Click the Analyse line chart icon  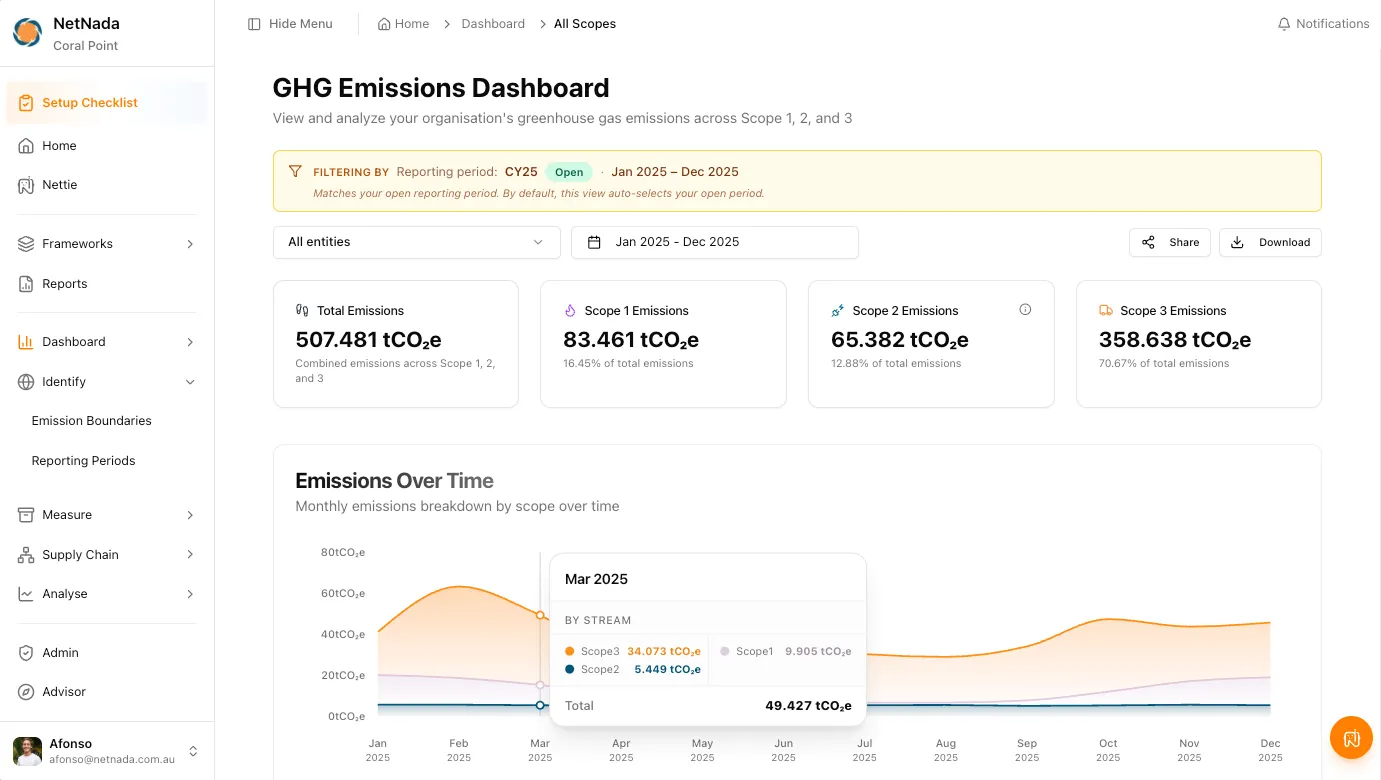click(x=26, y=594)
